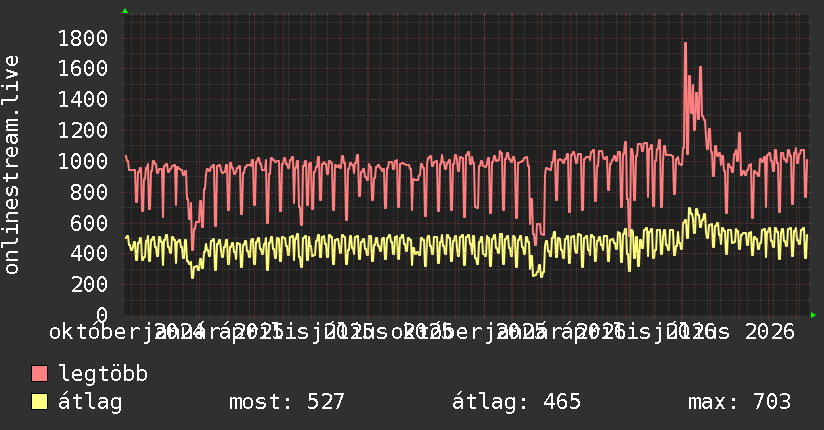Click the 1400 y-axis label
This screenshot has width=824, height=430.
tap(83, 100)
